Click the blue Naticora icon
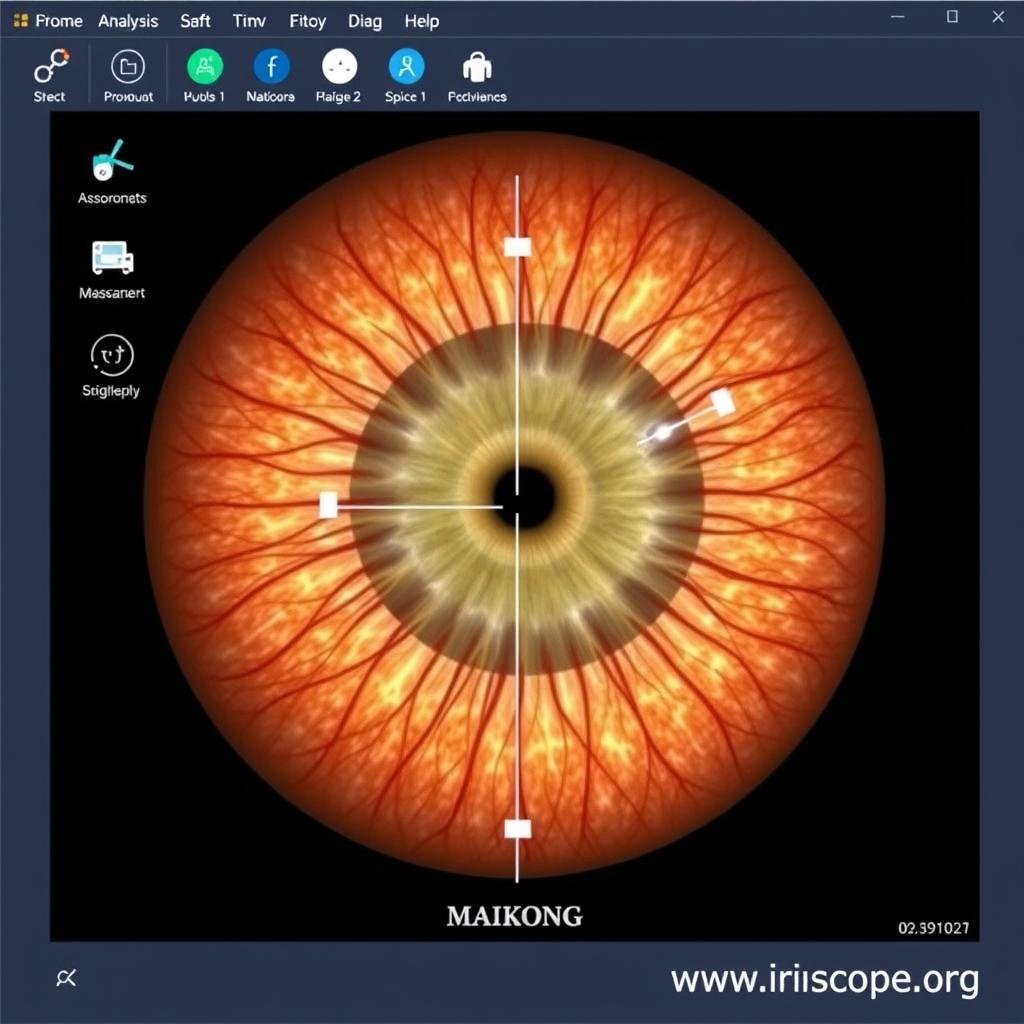Screen dimensions: 1024x1024 click(269, 70)
